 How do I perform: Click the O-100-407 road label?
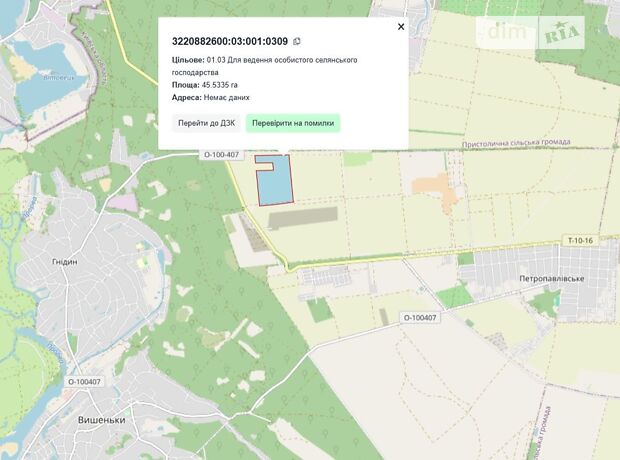(x=221, y=155)
